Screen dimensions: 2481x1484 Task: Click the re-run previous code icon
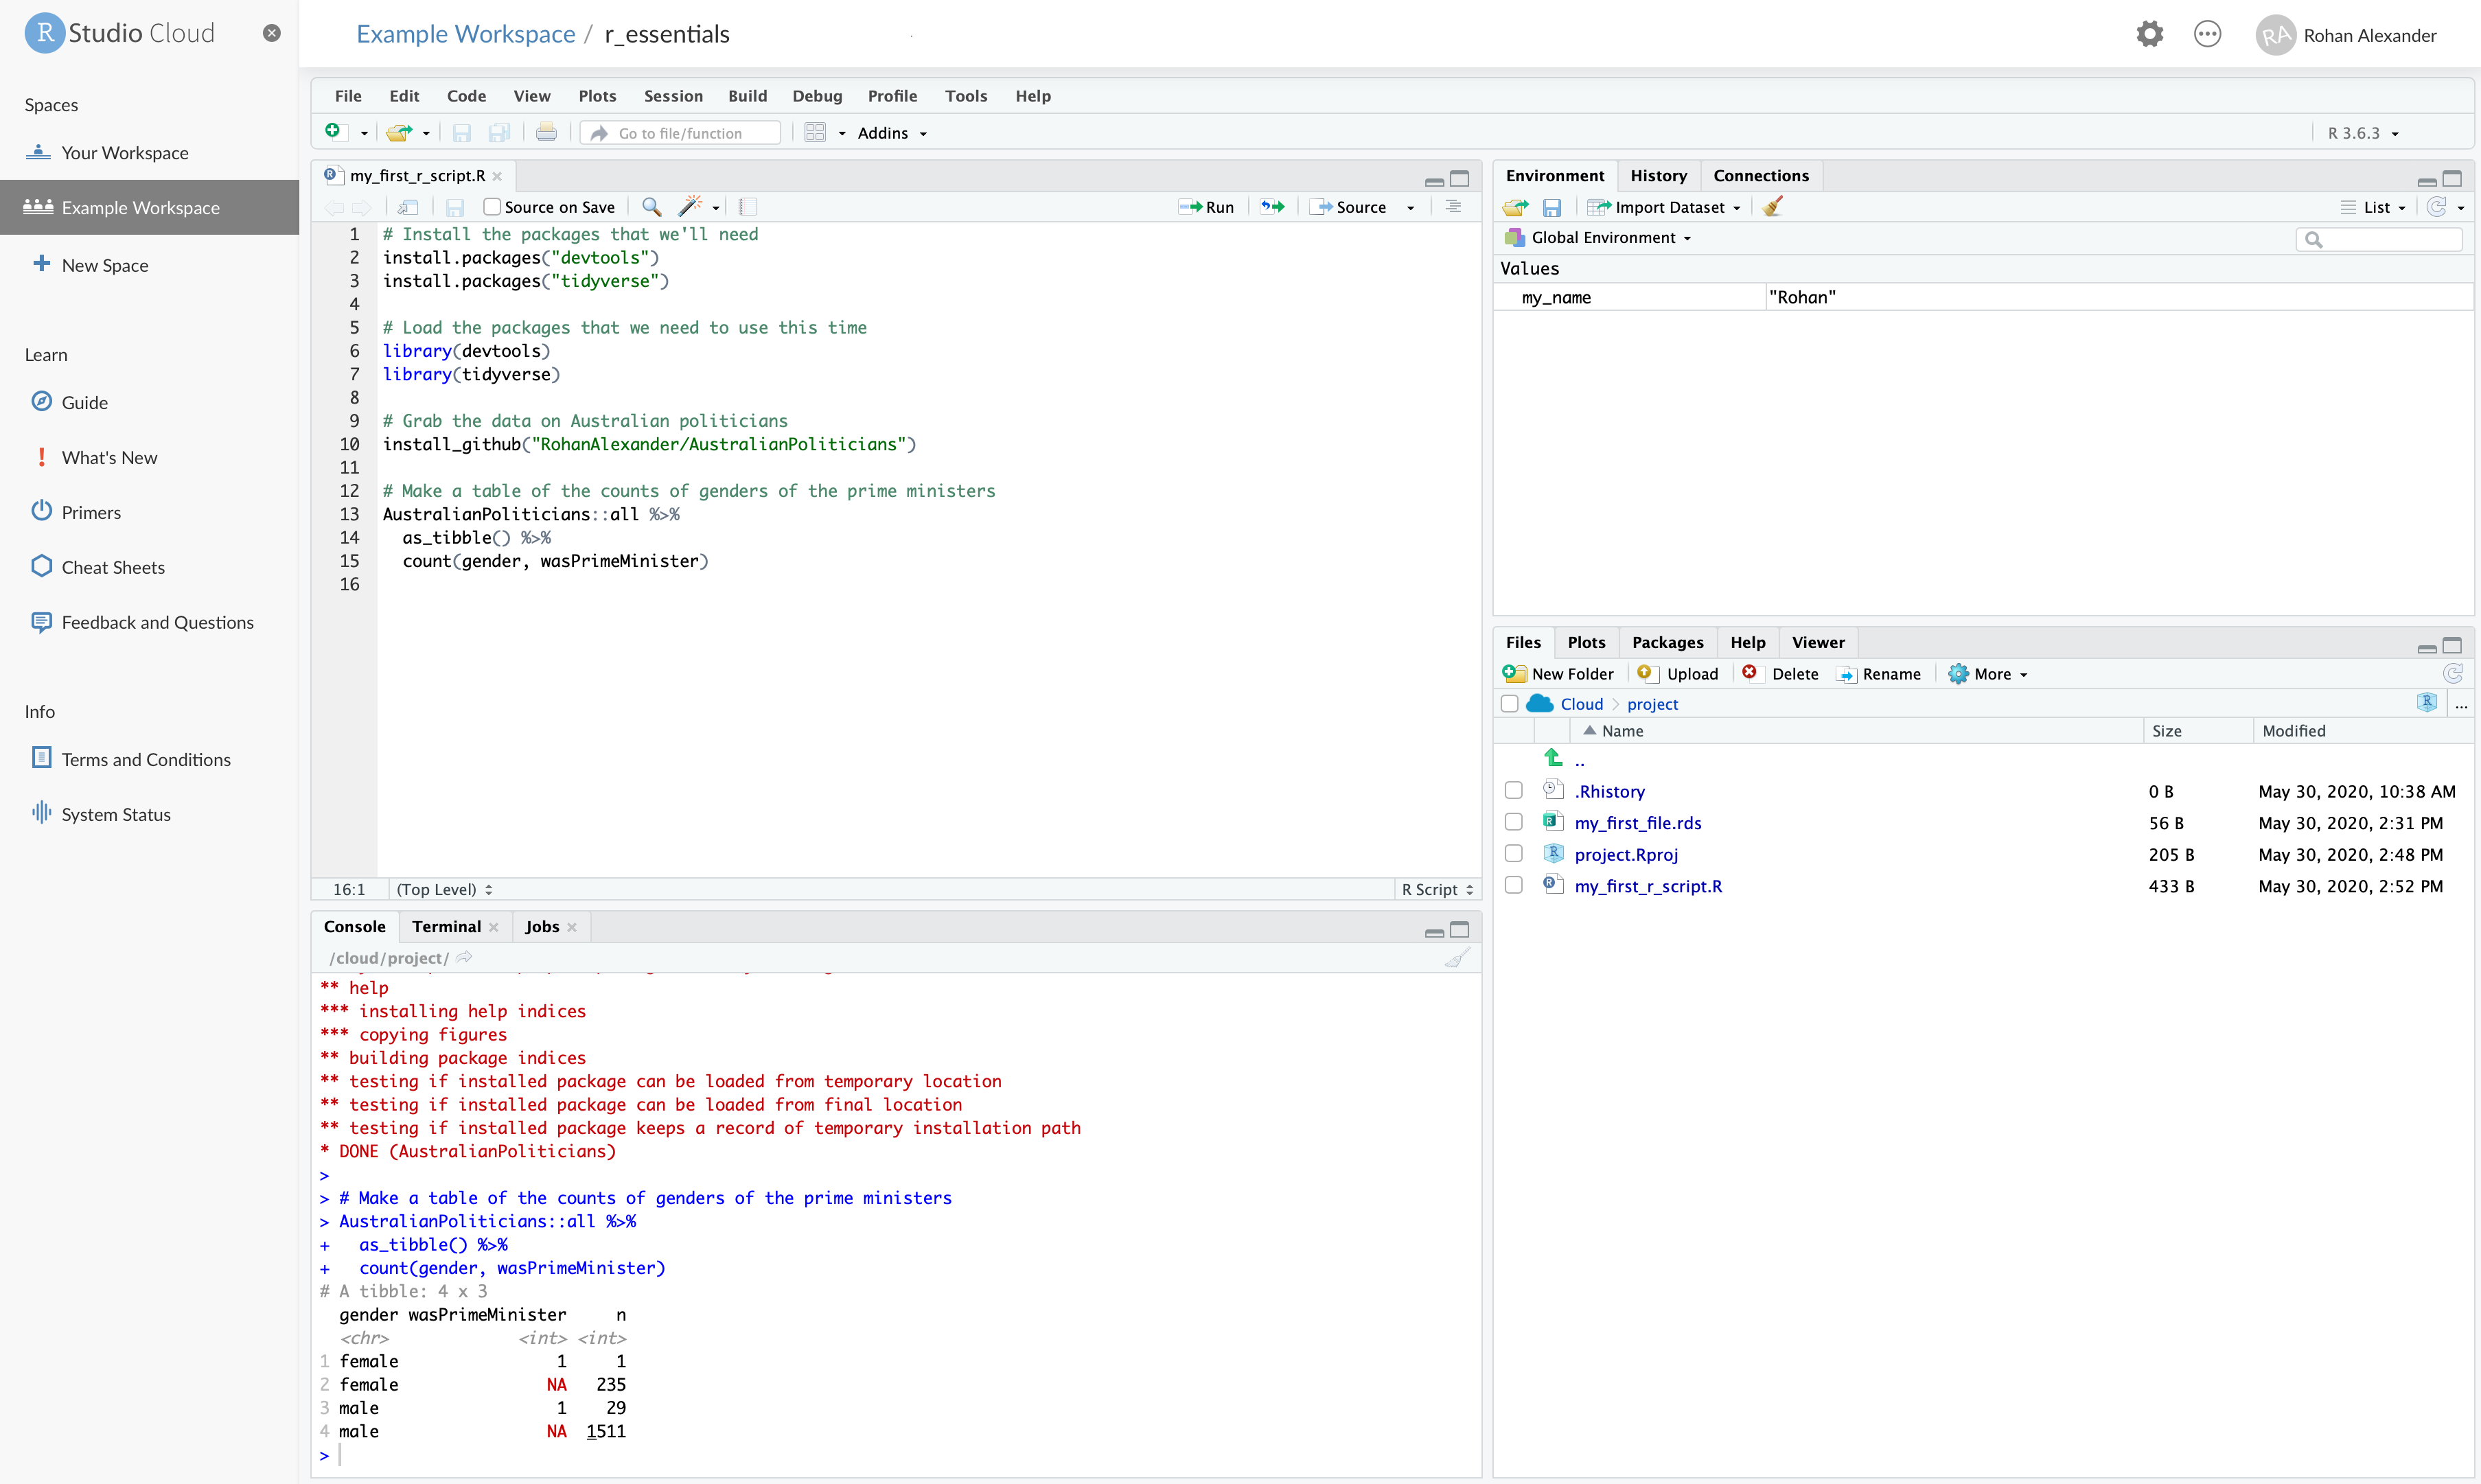tap(1272, 207)
